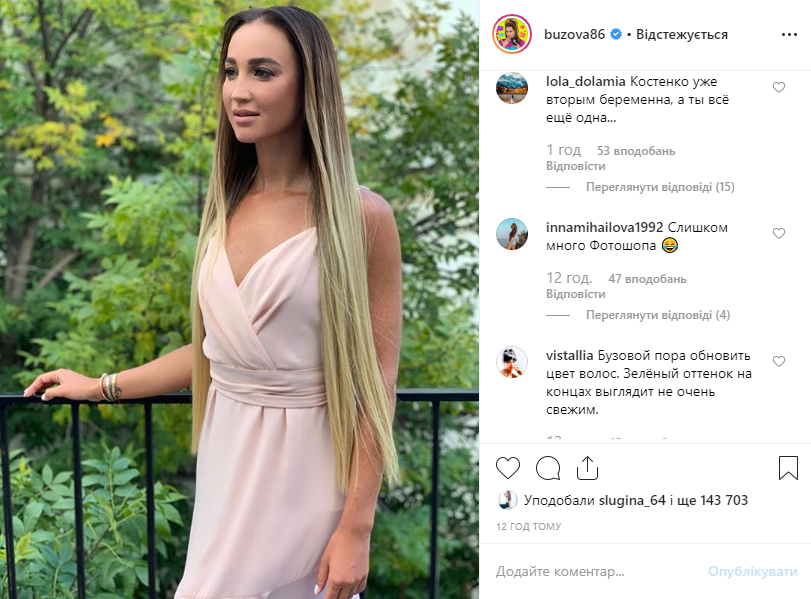Click the Опублікувати post button
811x599 pixels.
(753, 572)
